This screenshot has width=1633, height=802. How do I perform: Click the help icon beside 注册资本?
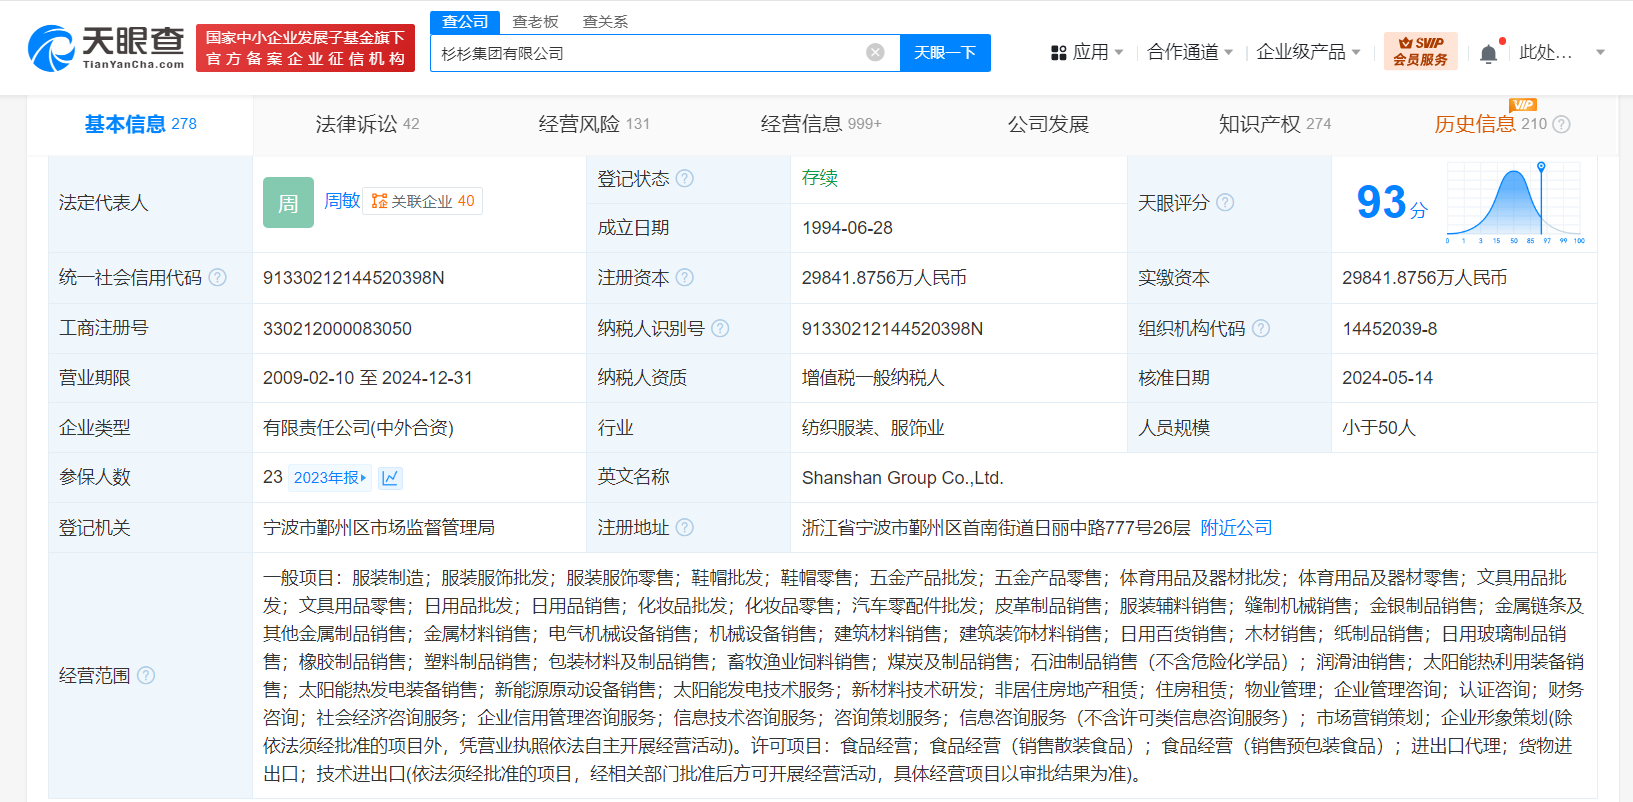[685, 278]
